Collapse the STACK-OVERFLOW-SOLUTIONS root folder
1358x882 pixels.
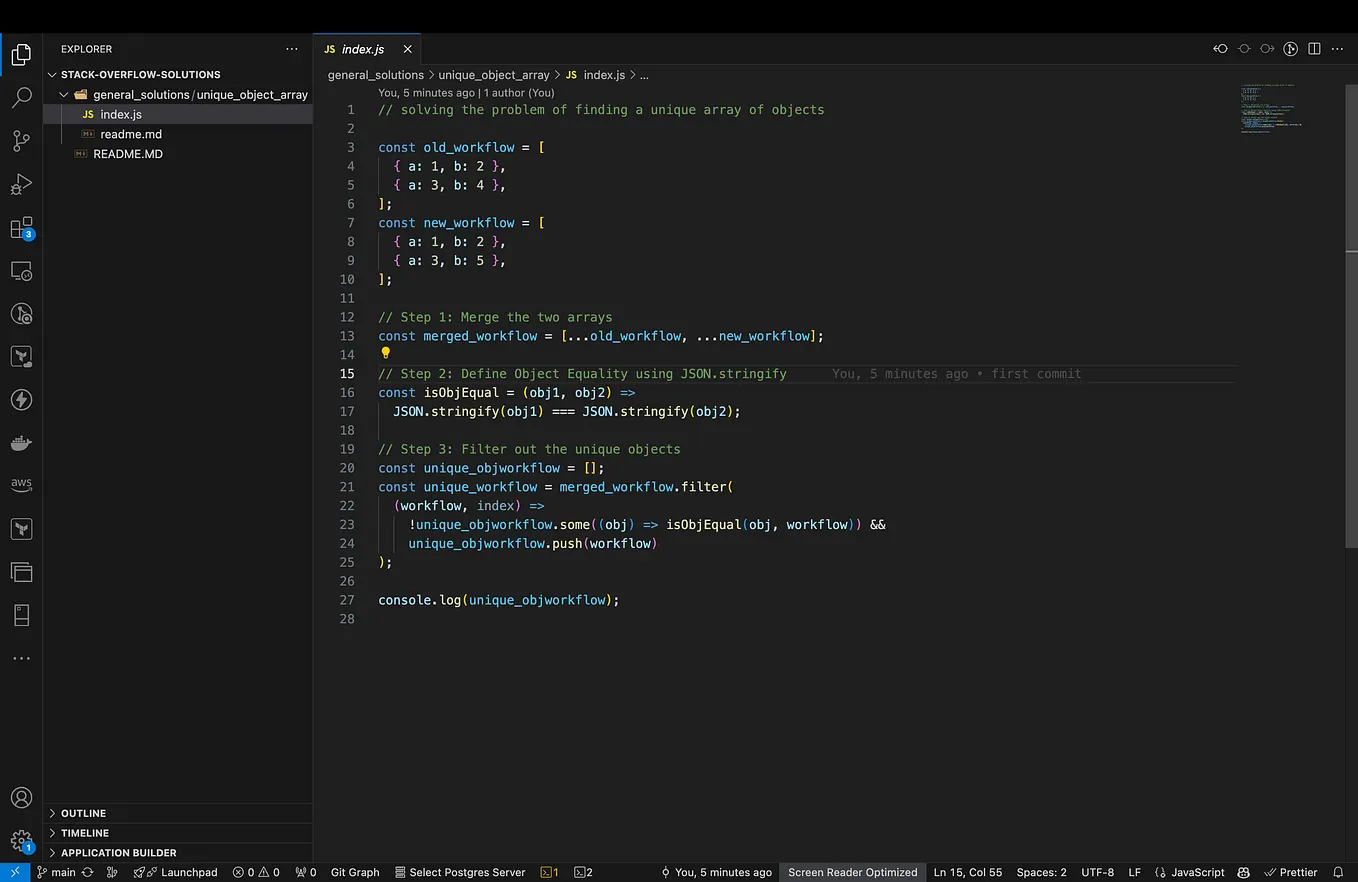pos(140,75)
